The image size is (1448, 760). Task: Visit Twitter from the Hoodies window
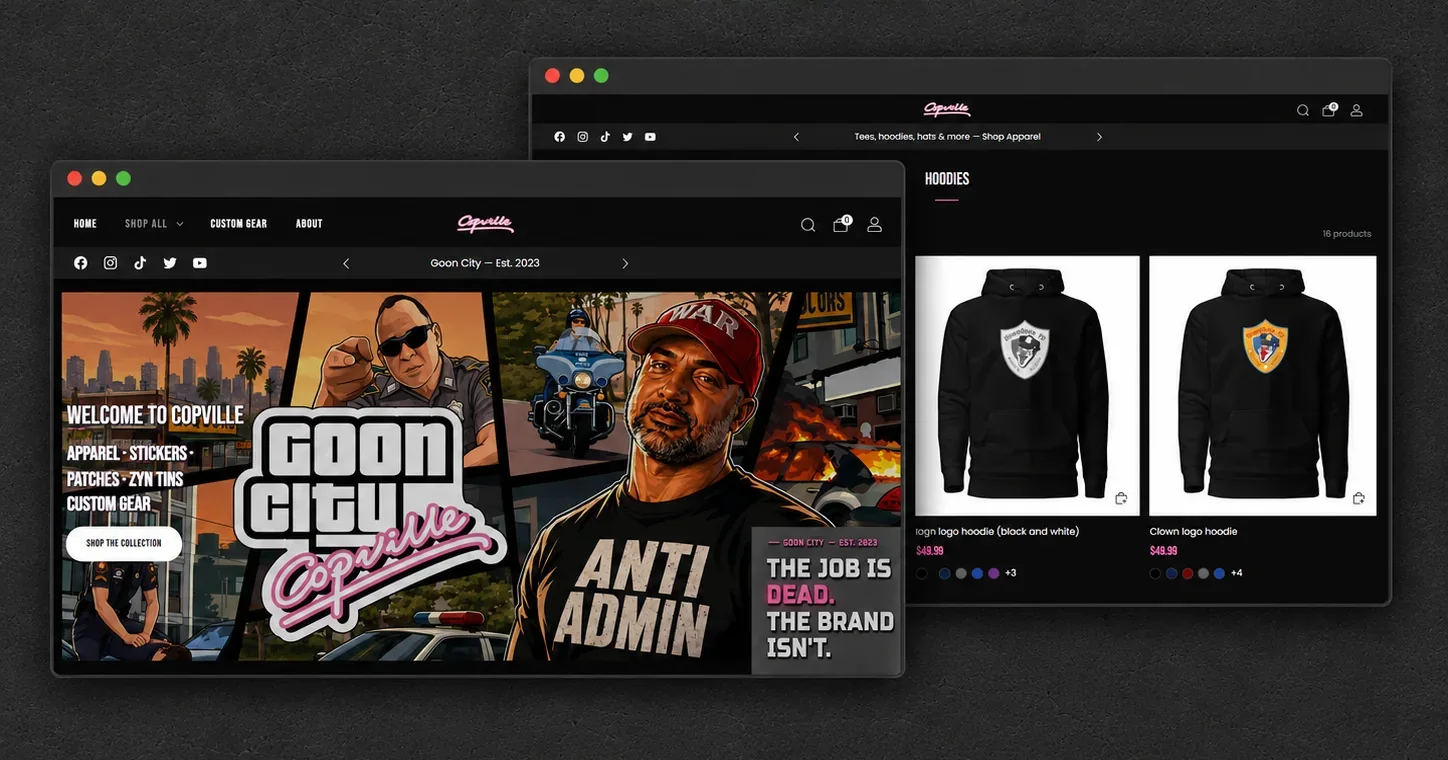(x=628, y=137)
